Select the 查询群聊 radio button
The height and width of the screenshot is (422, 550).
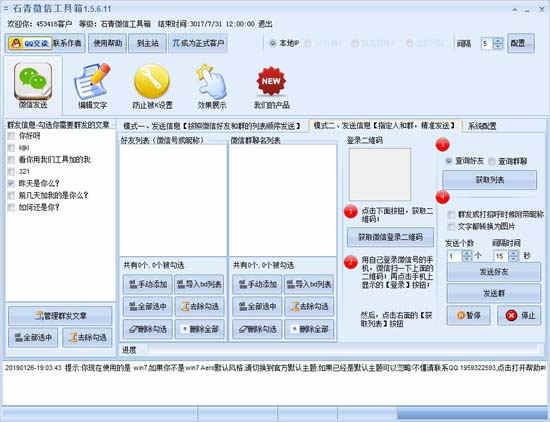pyautogui.click(x=492, y=161)
